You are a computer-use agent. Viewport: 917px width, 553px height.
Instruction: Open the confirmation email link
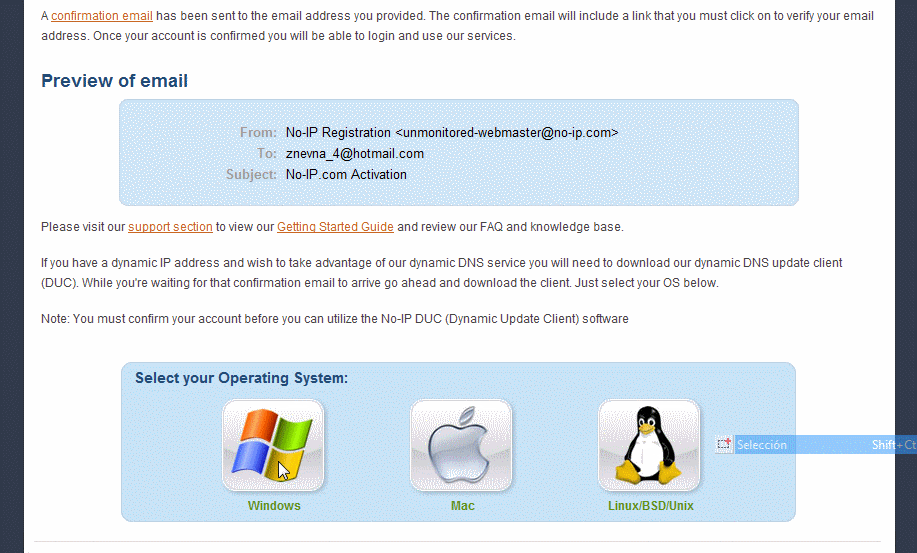pyautogui.click(x=102, y=16)
